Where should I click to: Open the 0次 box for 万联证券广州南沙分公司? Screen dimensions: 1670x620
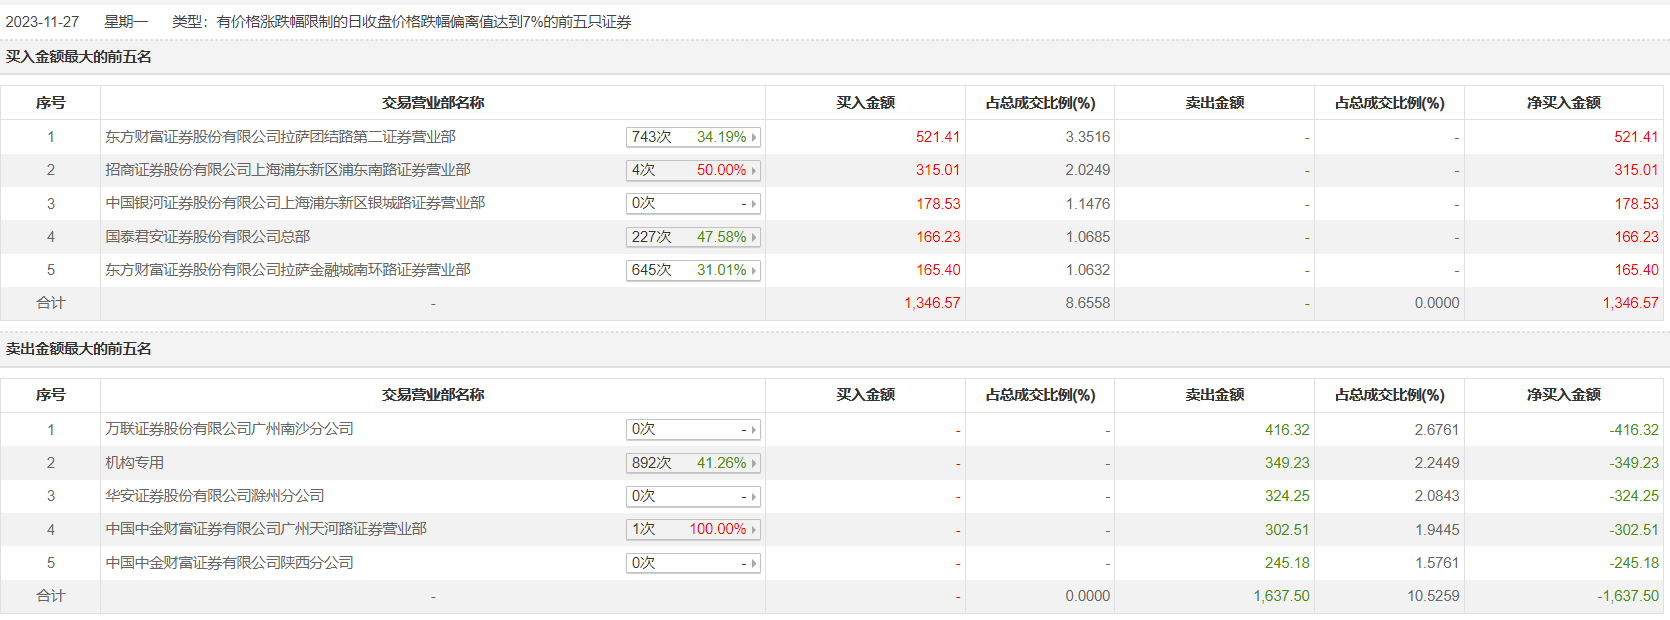pos(693,430)
